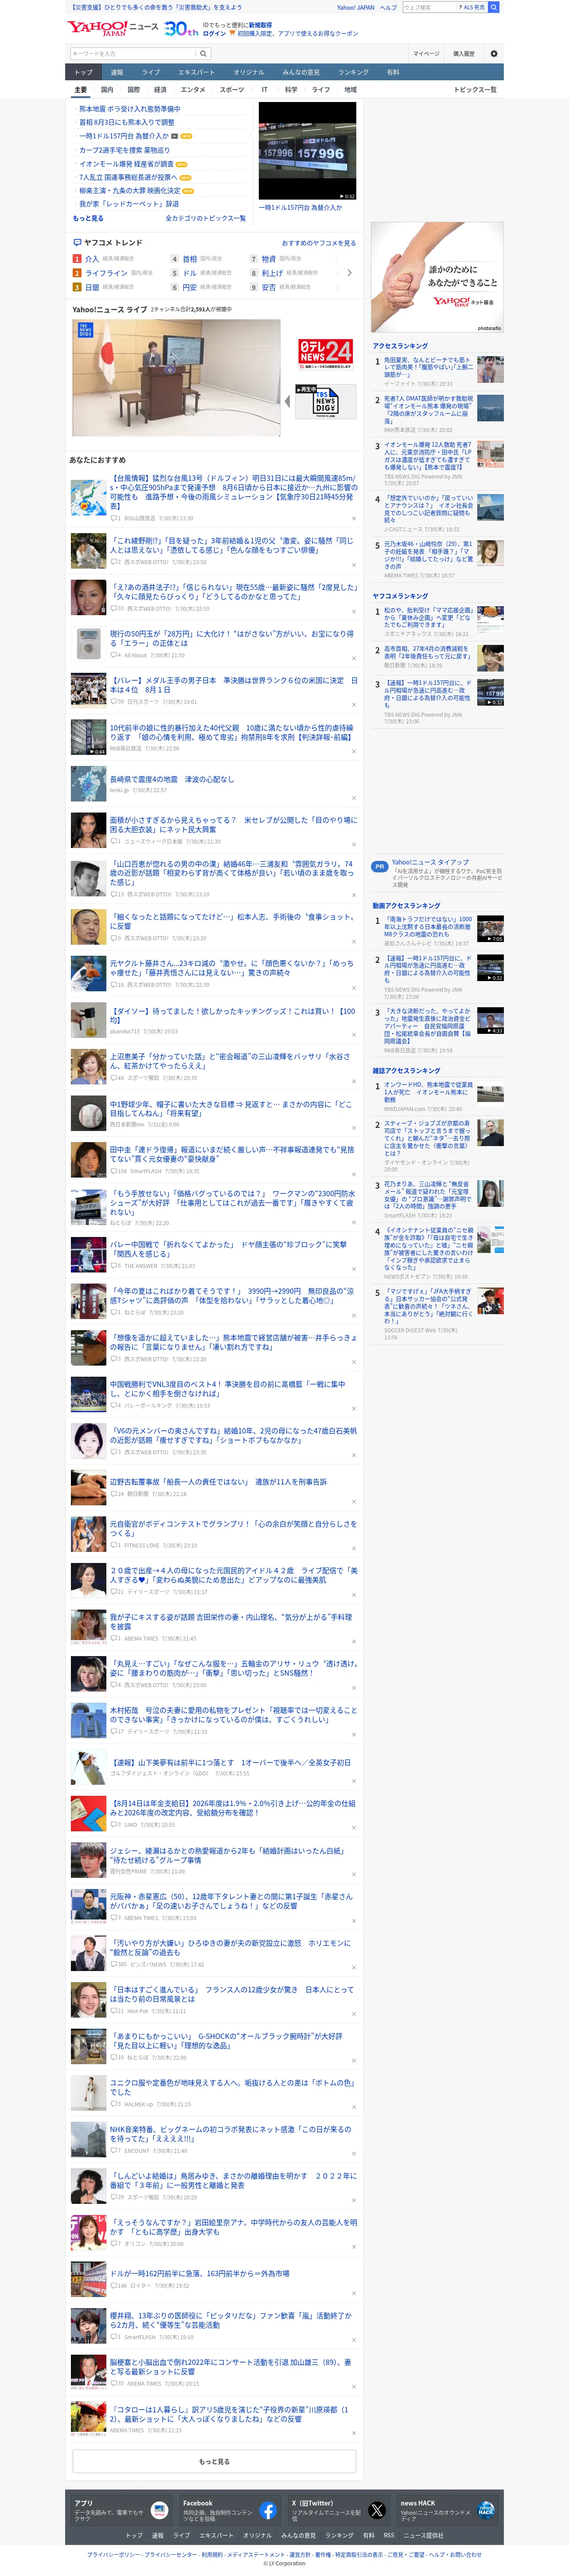Viewport: 569px width, 2576px height.
Task: Open the 介入 trend ranked first
Action: pos(92,258)
